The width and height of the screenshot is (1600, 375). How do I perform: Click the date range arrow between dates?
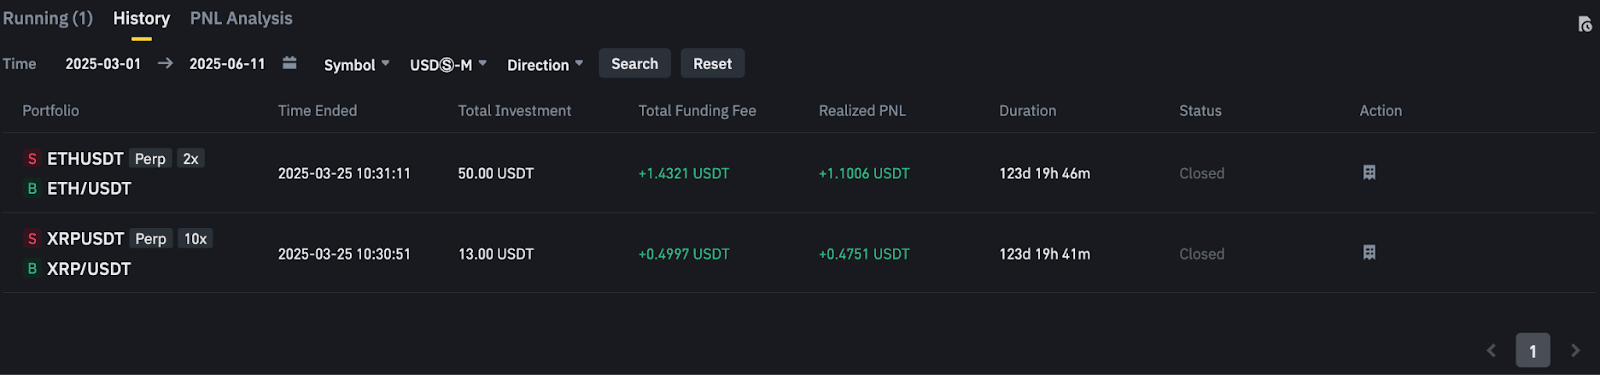point(165,63)
